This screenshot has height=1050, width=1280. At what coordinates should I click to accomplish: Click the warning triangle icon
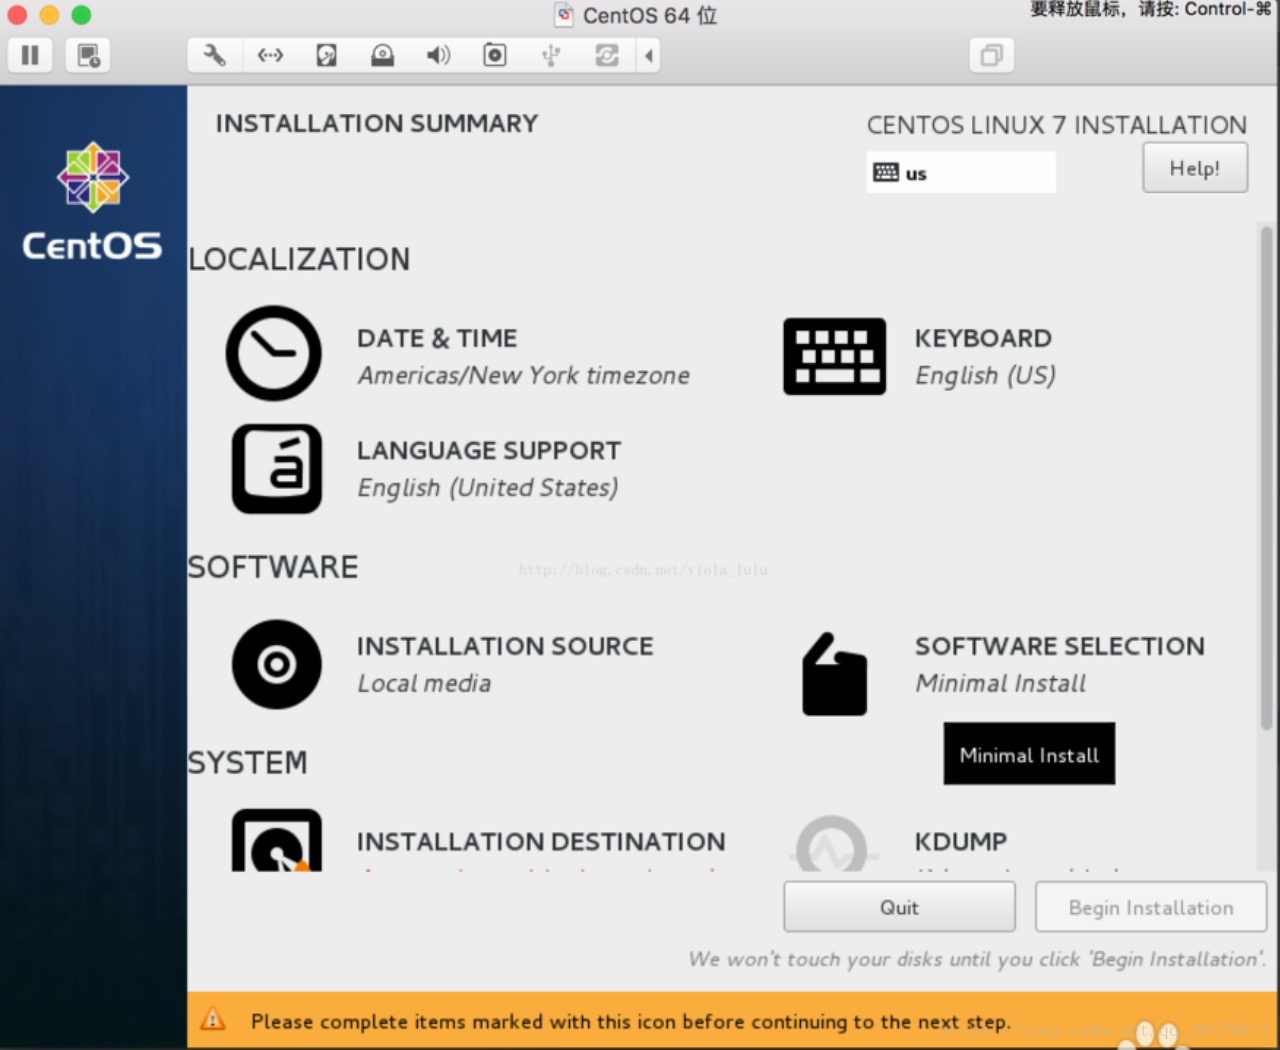213,1020
